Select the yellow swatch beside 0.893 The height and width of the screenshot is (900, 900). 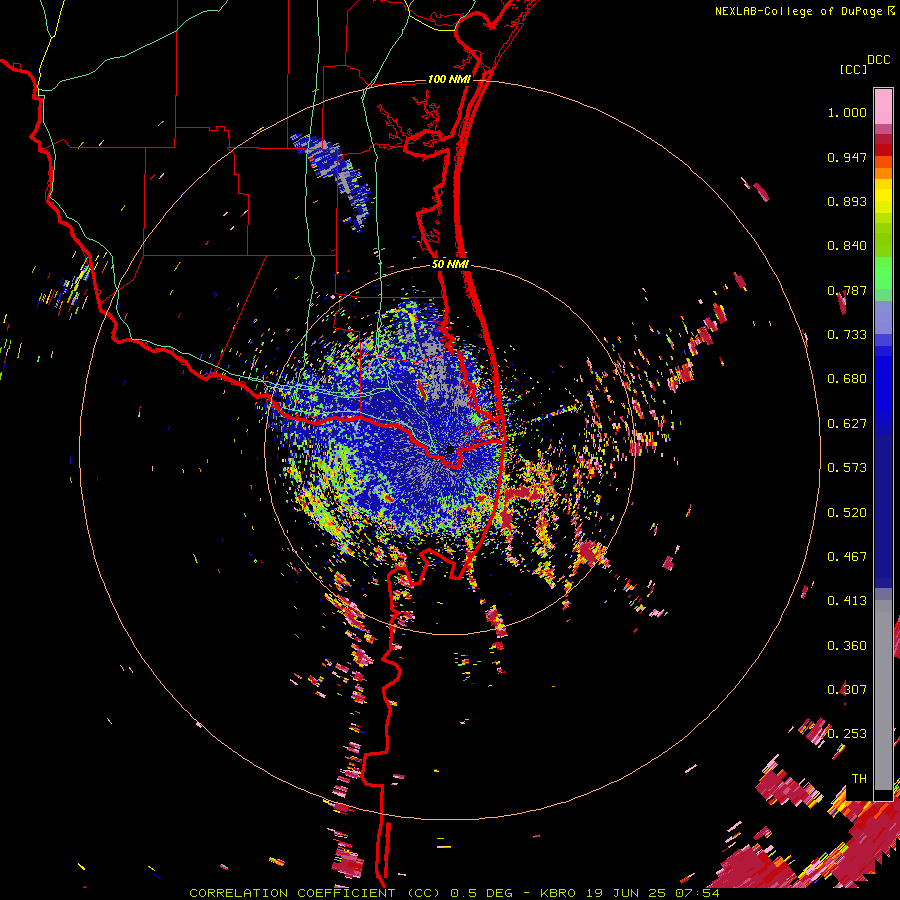click(883, 196)
